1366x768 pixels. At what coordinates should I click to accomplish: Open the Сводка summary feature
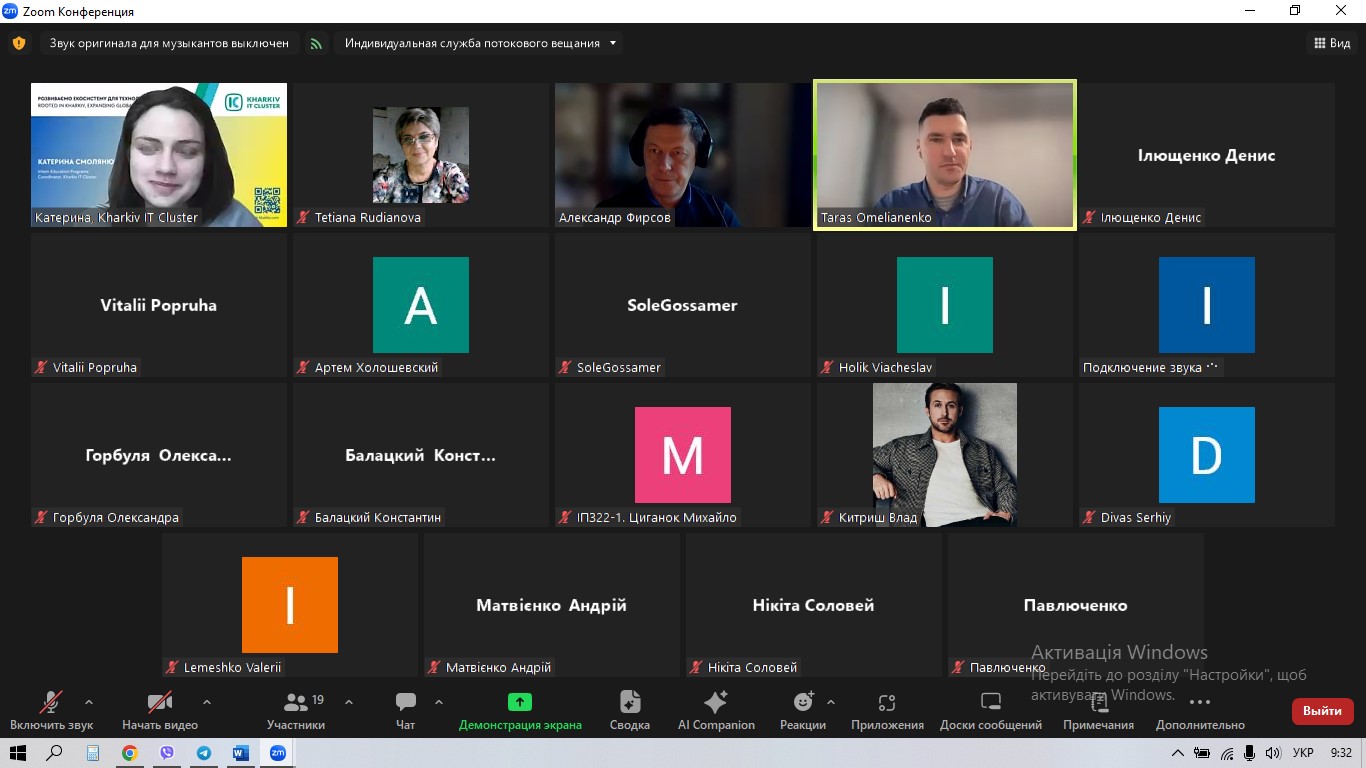point(630,711)
